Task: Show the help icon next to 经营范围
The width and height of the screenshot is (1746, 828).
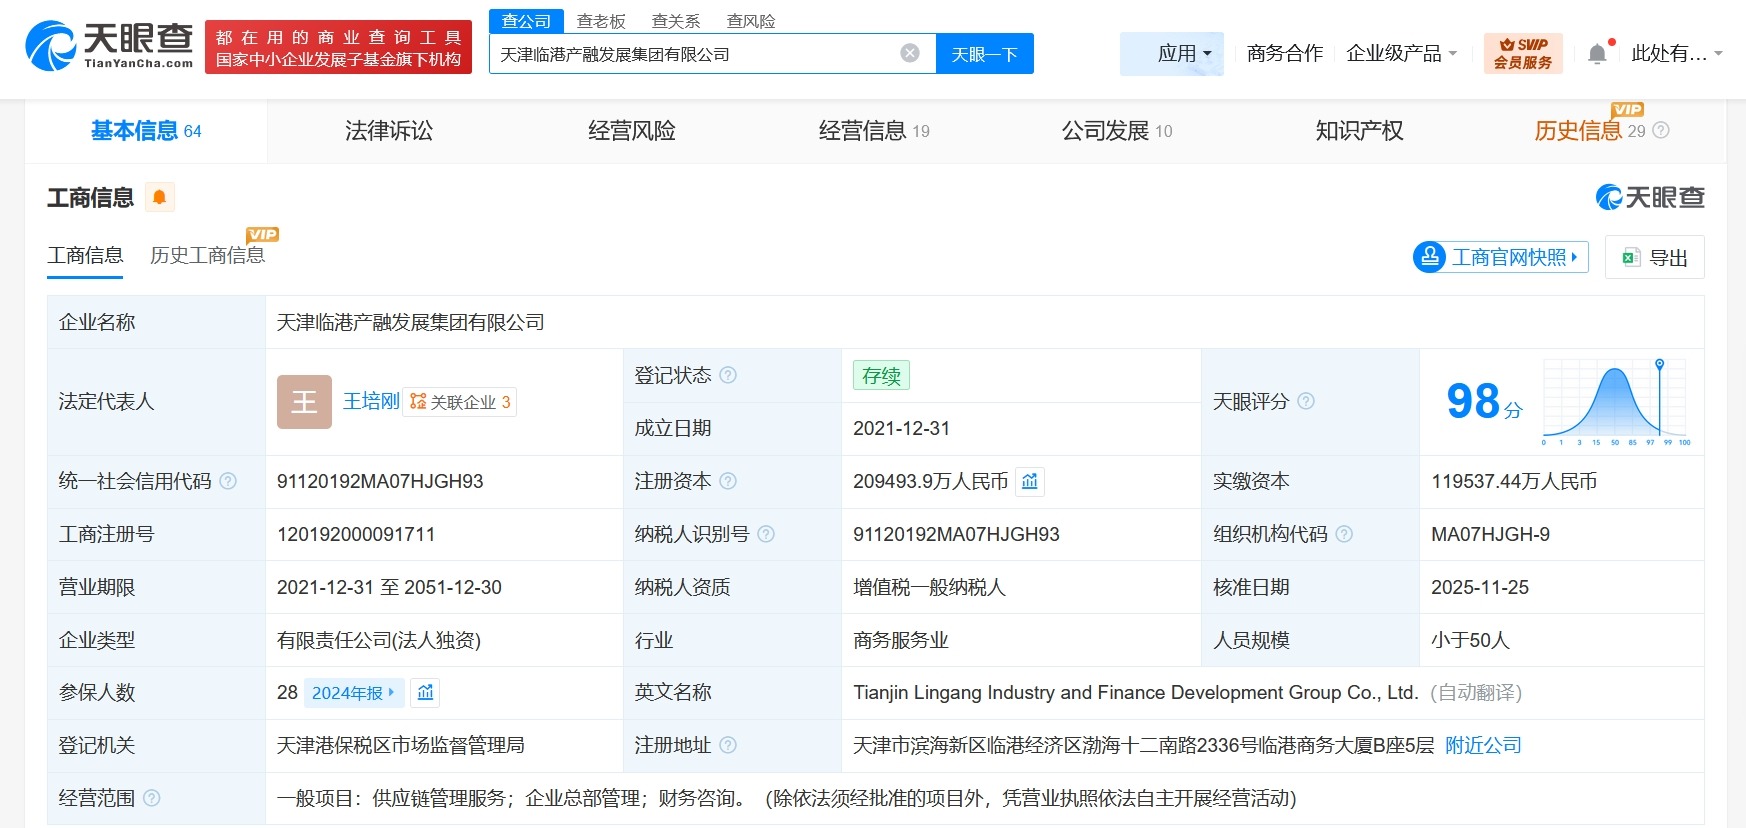Action: click(152, 798)
